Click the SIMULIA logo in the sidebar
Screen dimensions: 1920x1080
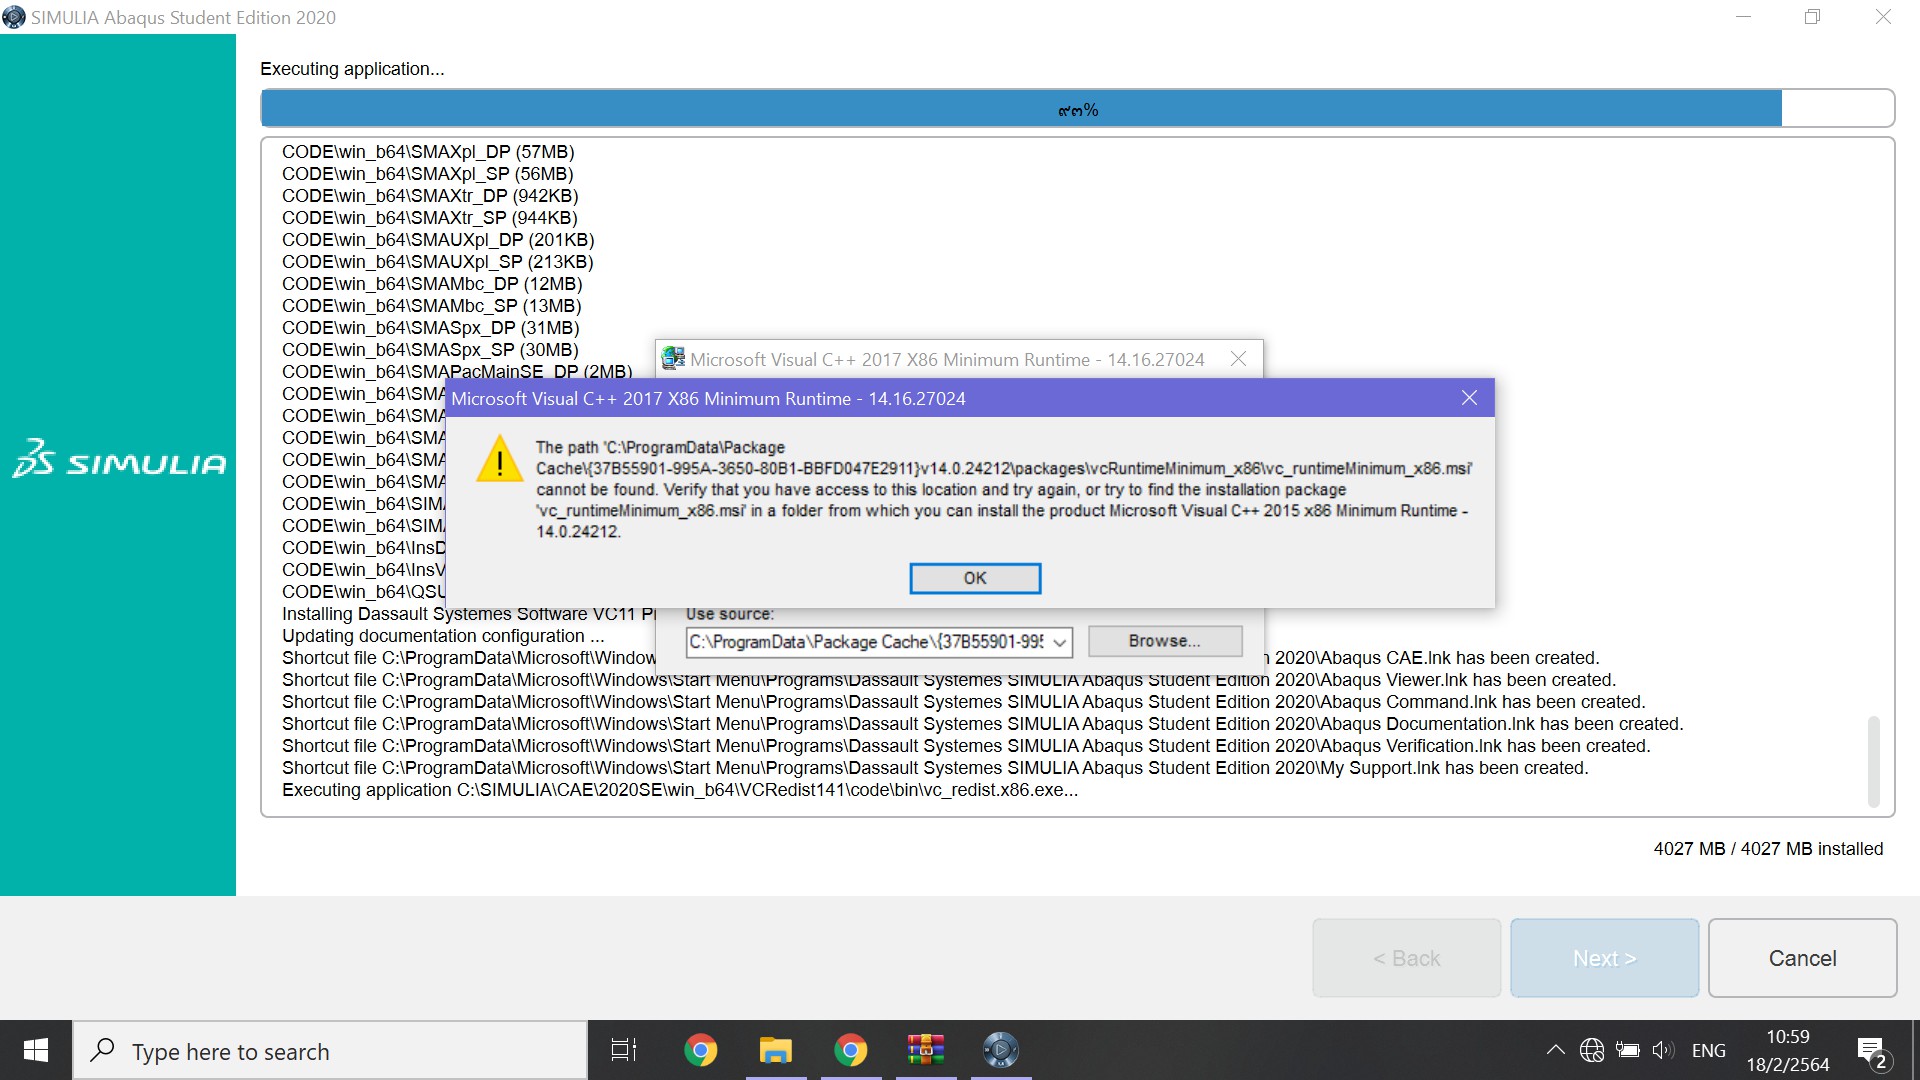[x=119, y=459]
